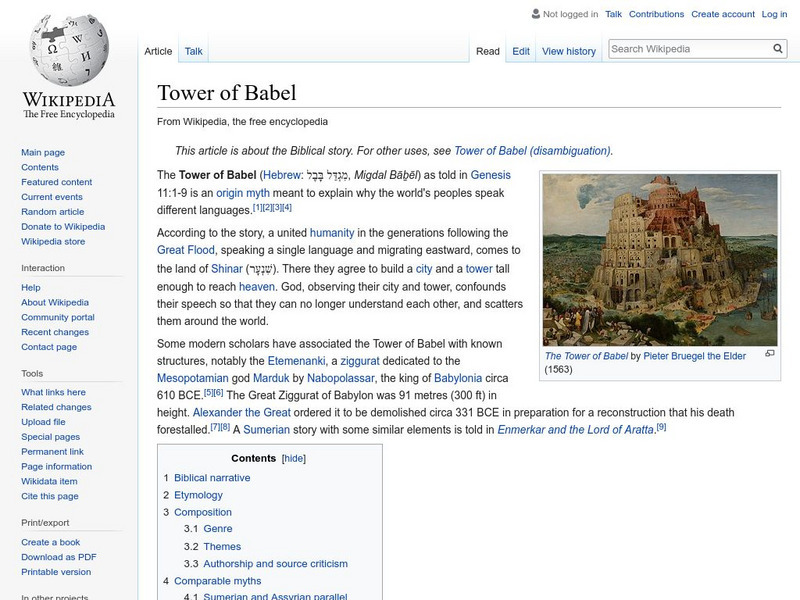This screenshot has width=800, height=600.
Task: Click Create account link
Action: (723, 14)
